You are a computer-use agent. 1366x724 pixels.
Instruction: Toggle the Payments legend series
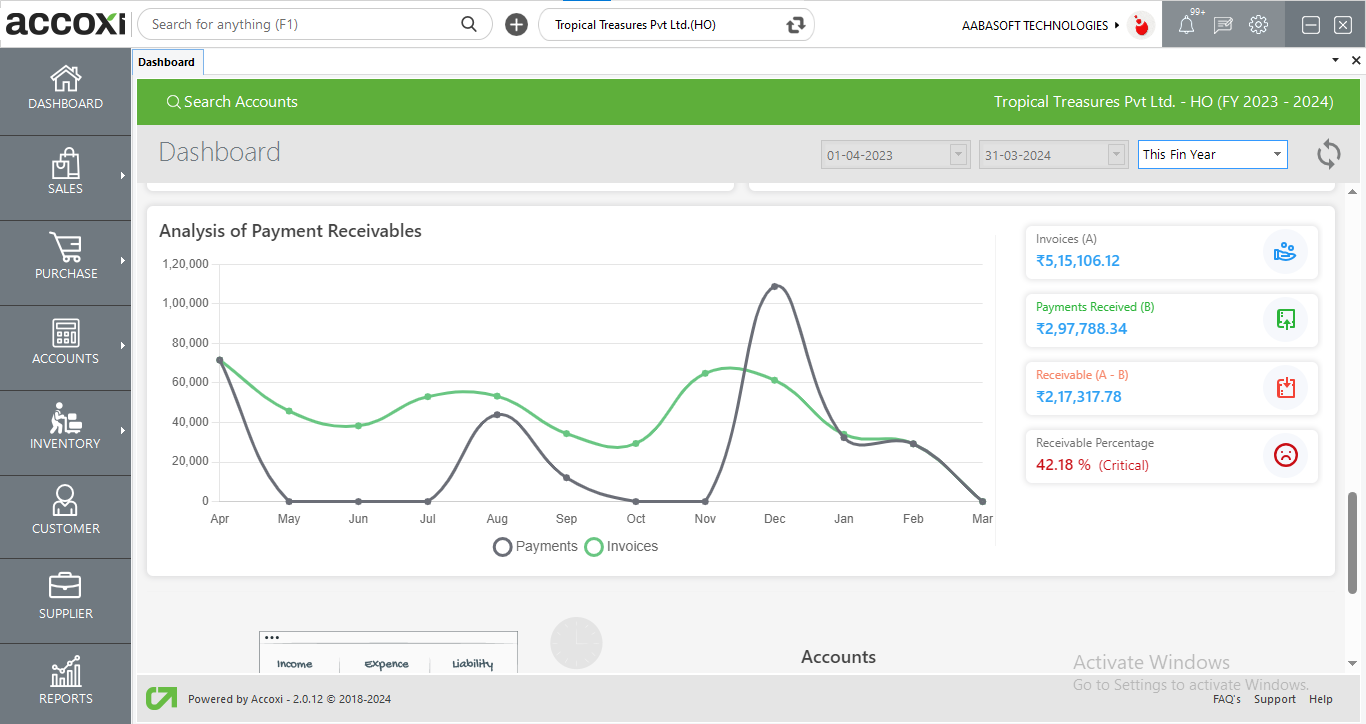click(x=535, y=547)
